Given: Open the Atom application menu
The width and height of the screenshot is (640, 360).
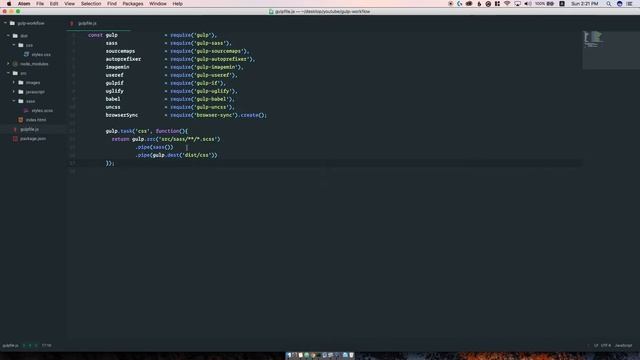Looking at the screenshot, I should [x=24, y=4].
